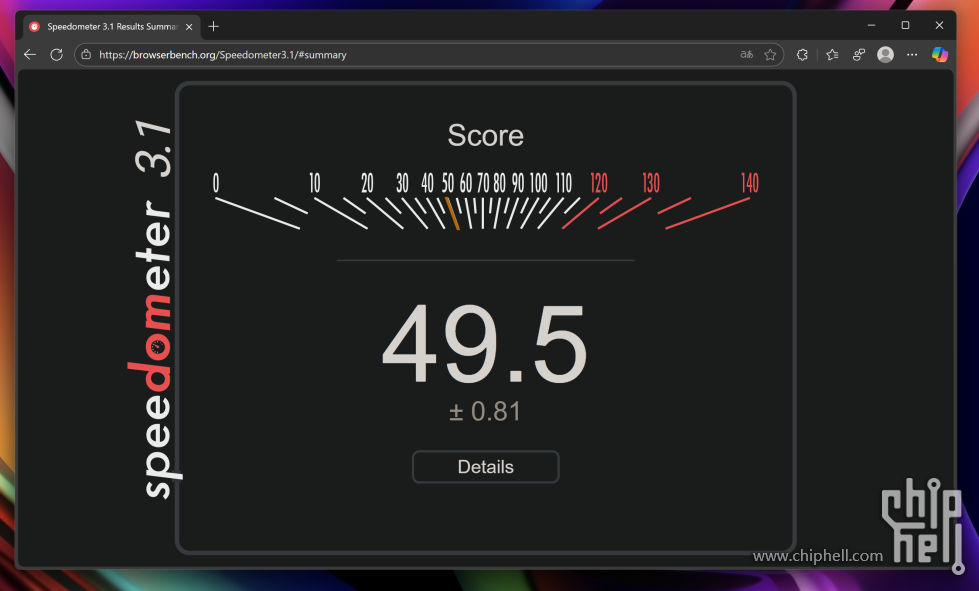Click the red 130 gauge label
The height and width of the screenshot is (591, 979).
[651, 183]
